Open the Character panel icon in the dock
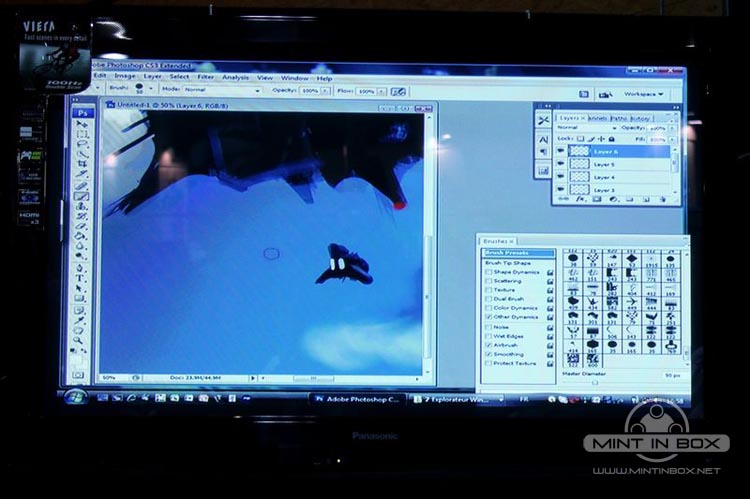Image resolution: width=750 pixels, height=499 pixels. click(543, 140)
